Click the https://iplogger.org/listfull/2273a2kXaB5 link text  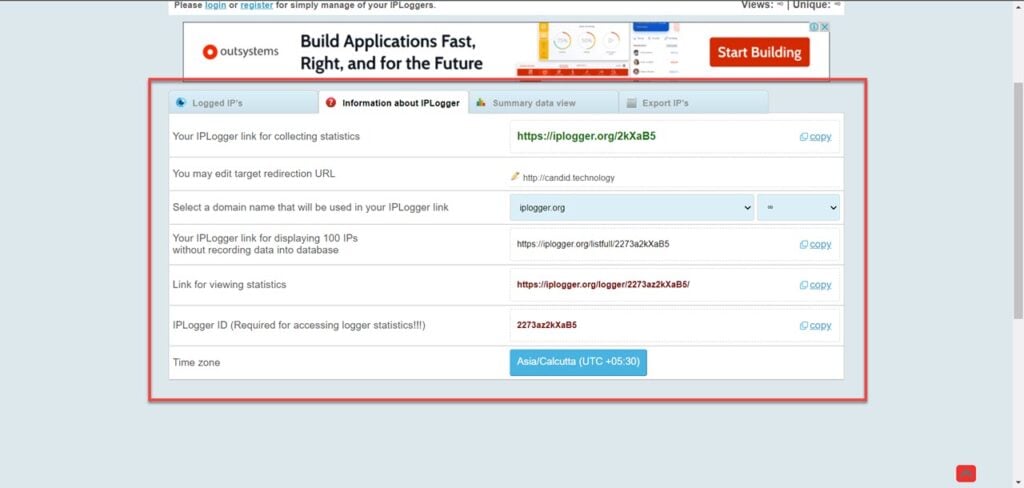pyautogui.click(x=593, y=244)
